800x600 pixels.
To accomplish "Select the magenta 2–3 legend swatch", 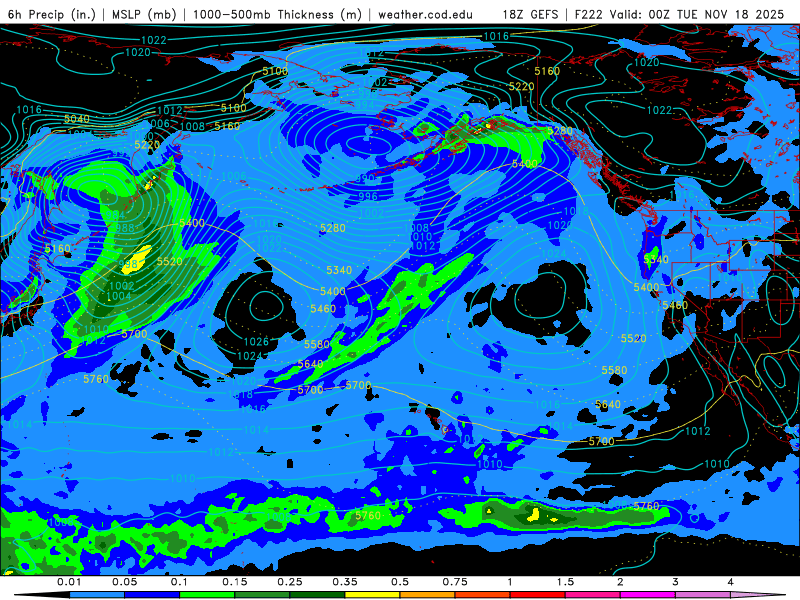I will (648, 595).
